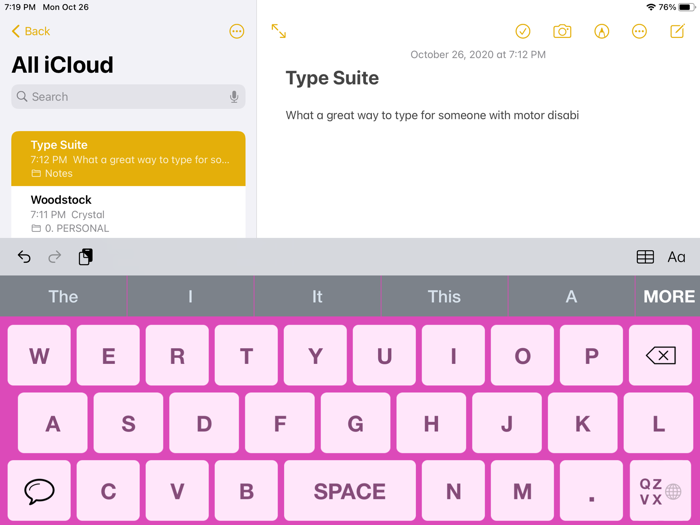Tap the U key
The height and width of the screenshot is (525, 700).
pyautogui.click(x=384, y=355)
